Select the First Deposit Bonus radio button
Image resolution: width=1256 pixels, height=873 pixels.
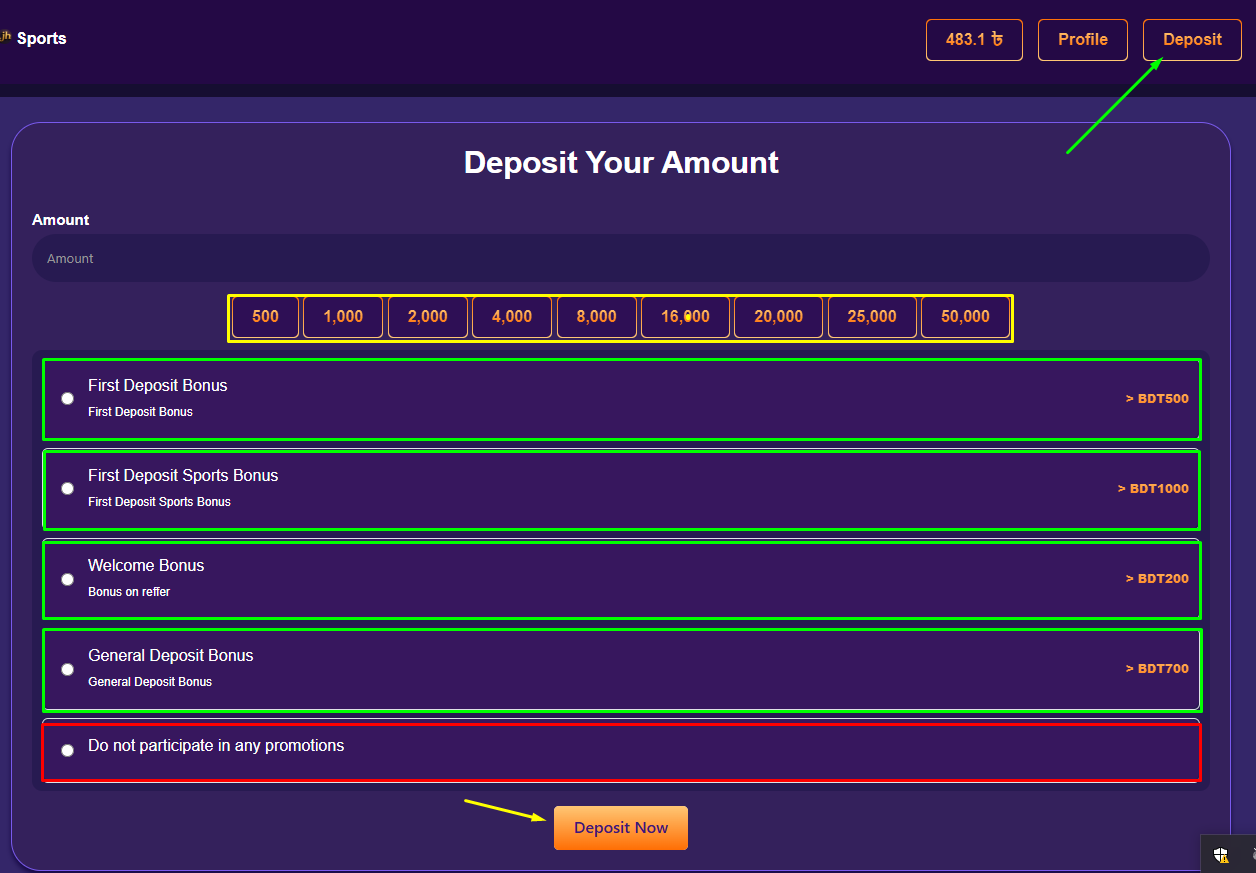pos(67,398)
